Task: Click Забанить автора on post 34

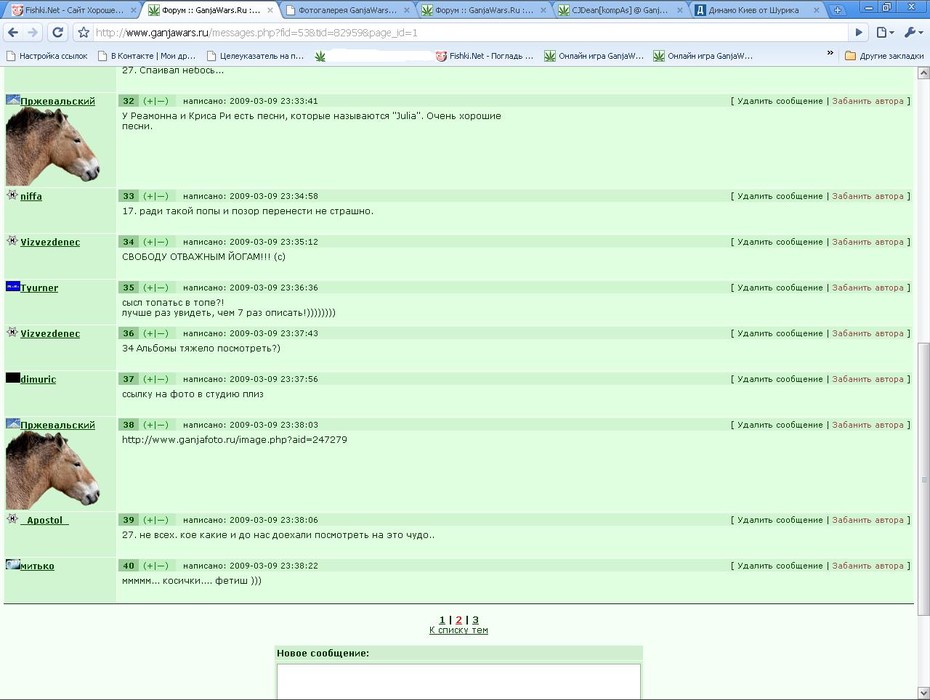Action: coord(868,242)
